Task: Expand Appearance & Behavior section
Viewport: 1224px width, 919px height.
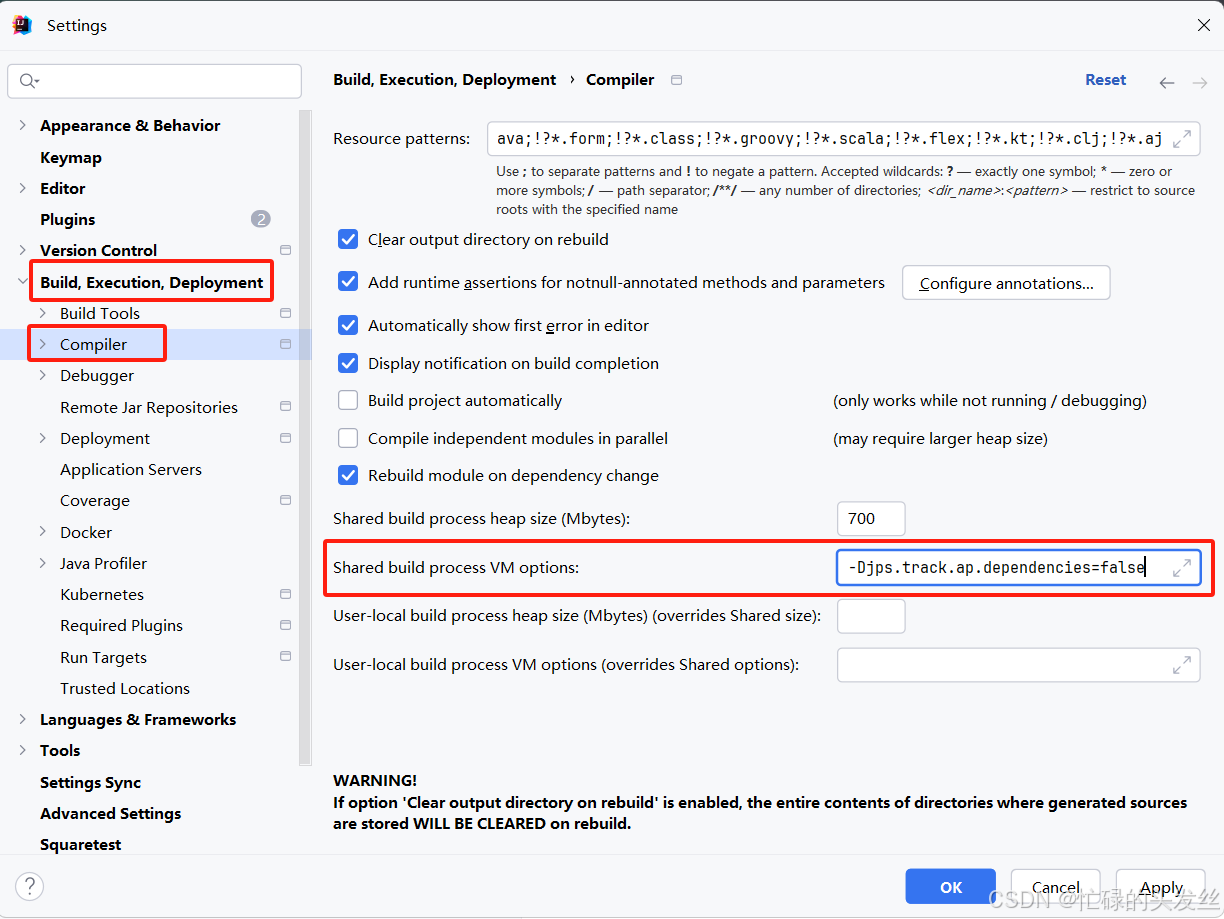Action: (23, 125)
